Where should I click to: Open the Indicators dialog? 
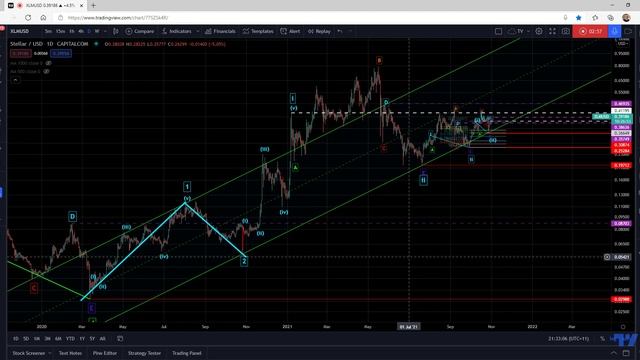[x=176, y=31]
